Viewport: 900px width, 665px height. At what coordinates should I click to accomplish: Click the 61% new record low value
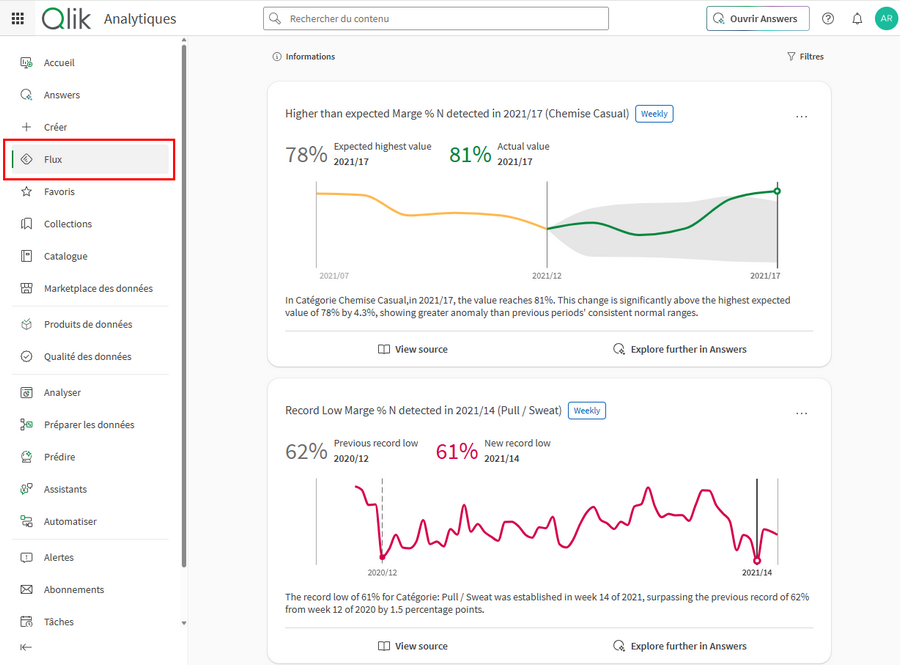point(456,452)
